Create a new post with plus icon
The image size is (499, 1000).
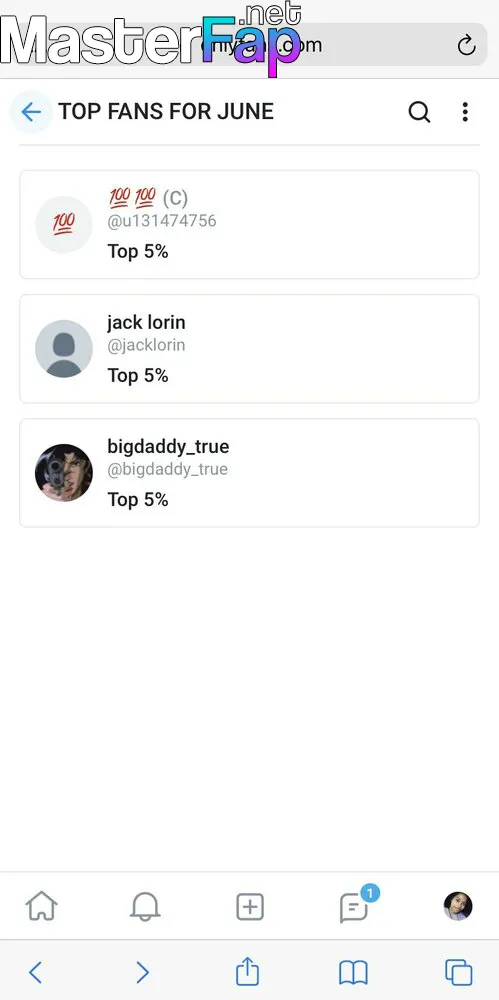click(250, 906)
